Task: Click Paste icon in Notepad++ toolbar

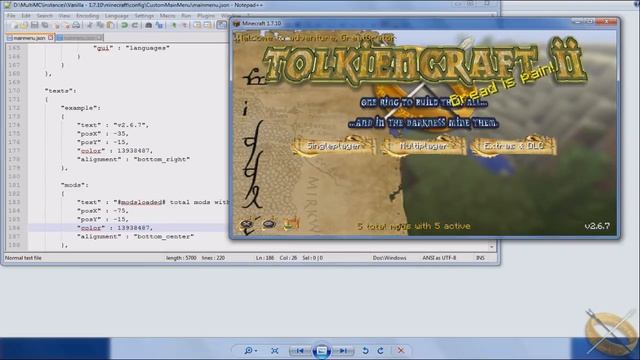Action: click(x=110, y=25)
